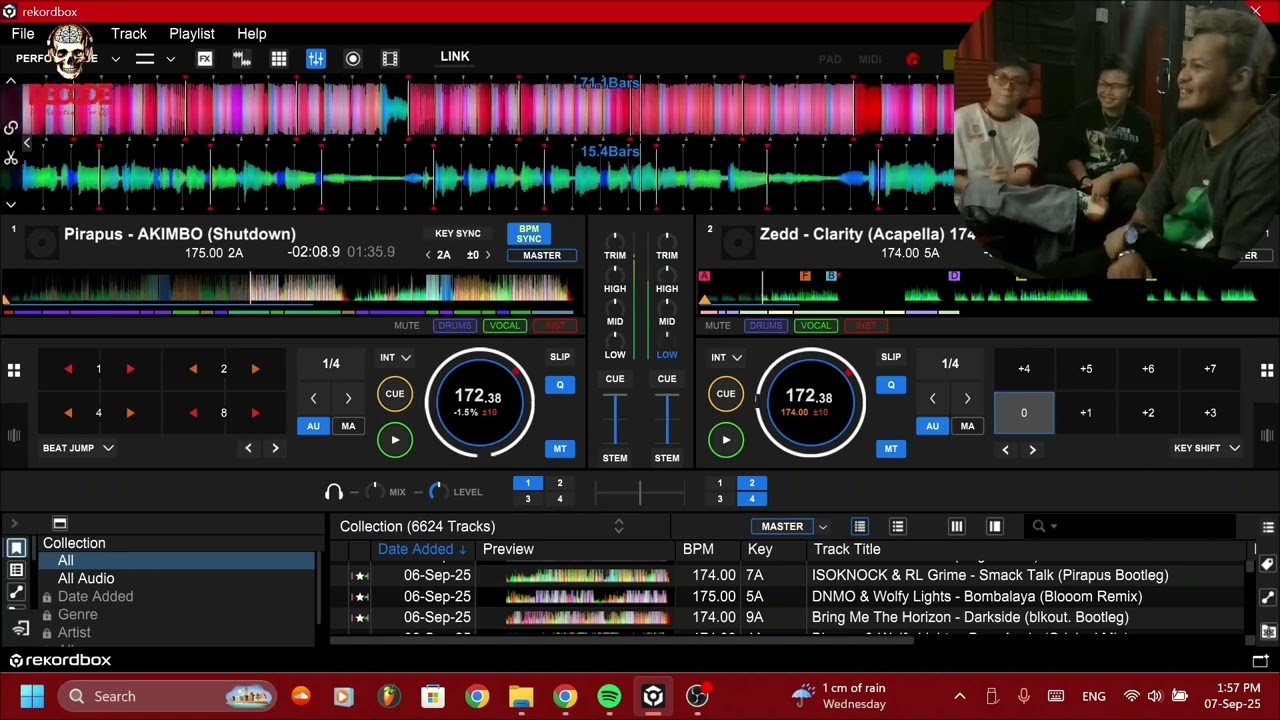Screen dimensions: 1280x720
Task: Open the KEY SHIFT pad mode dropdown
Action: pos(1207,448)
